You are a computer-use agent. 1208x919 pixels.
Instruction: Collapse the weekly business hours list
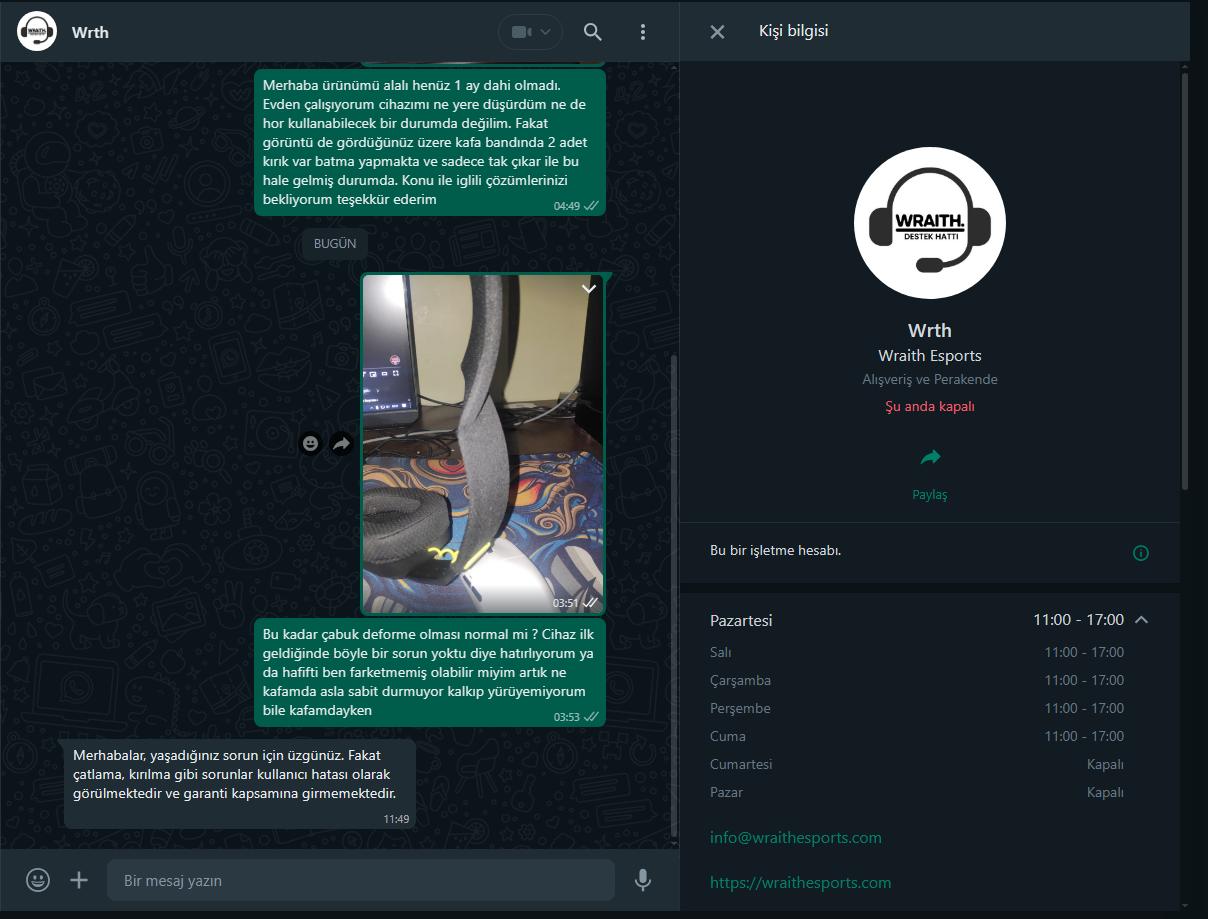point(1140,620)
